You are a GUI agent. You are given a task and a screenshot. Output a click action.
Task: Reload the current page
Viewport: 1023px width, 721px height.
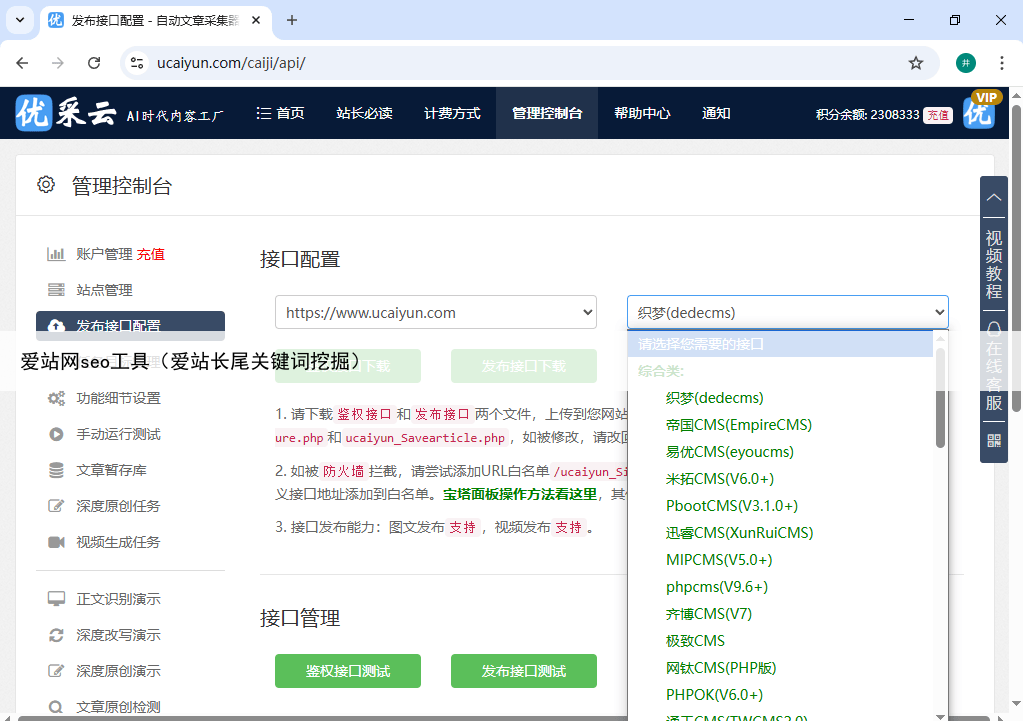[94, 63]
